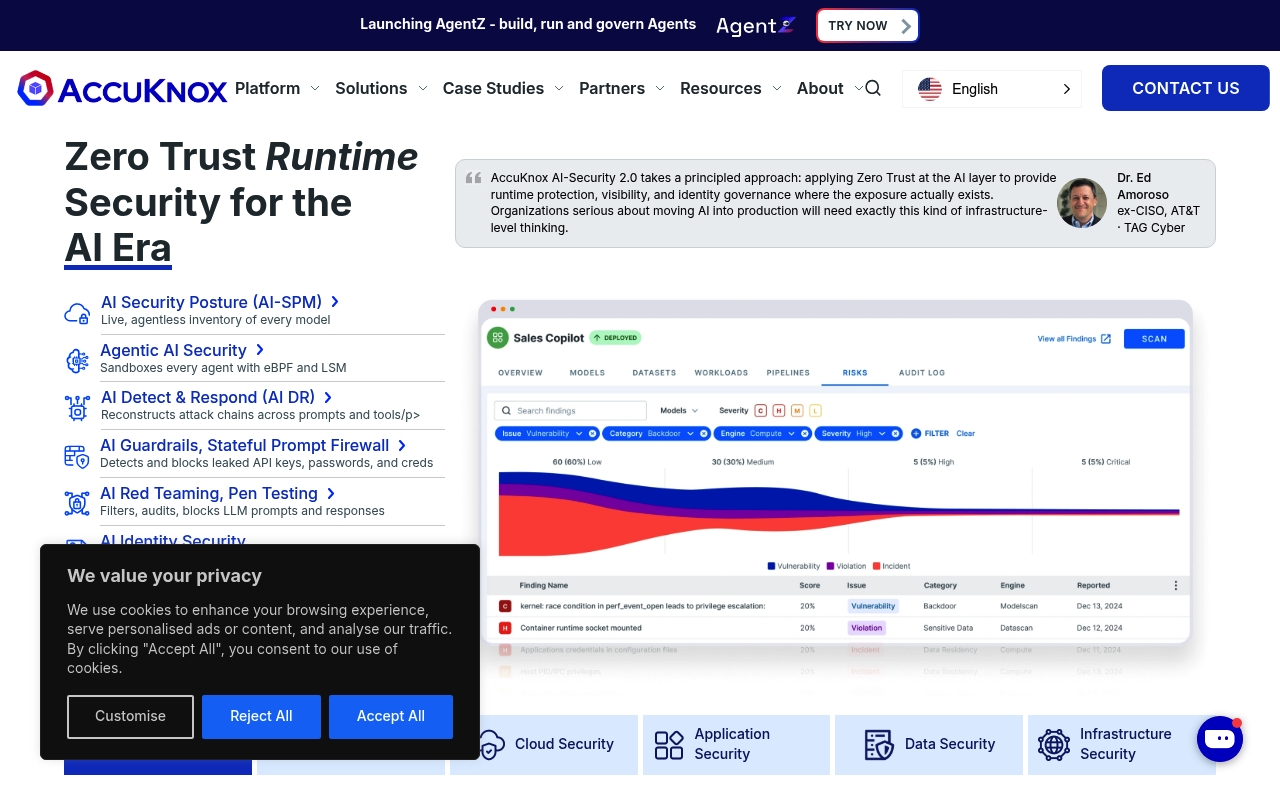Open the chat widget bubble
1280x800 pixels.
[x=1220, y=739]
